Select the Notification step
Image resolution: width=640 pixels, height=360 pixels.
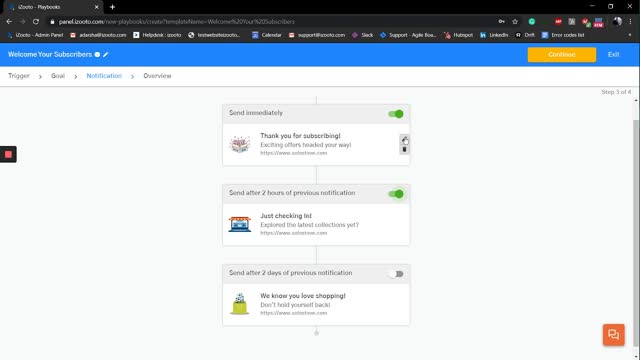pos(104,76)
